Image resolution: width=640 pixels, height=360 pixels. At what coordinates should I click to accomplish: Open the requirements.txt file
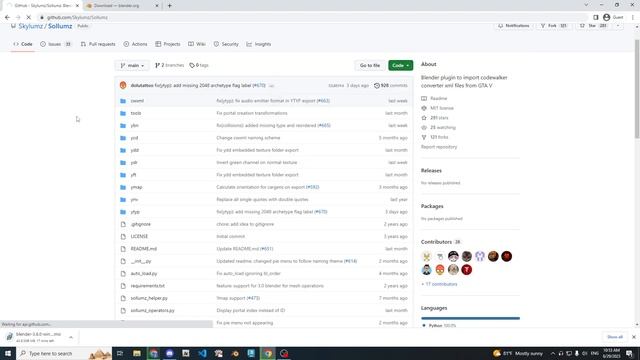point(148,286)
